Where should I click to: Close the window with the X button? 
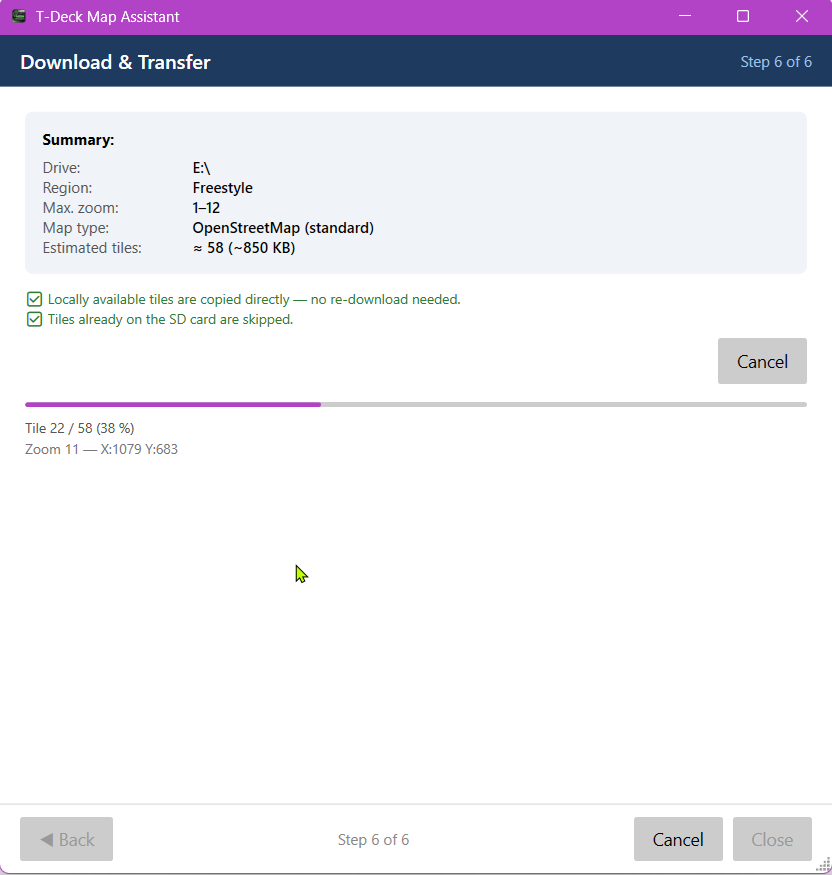coord(802,16)
